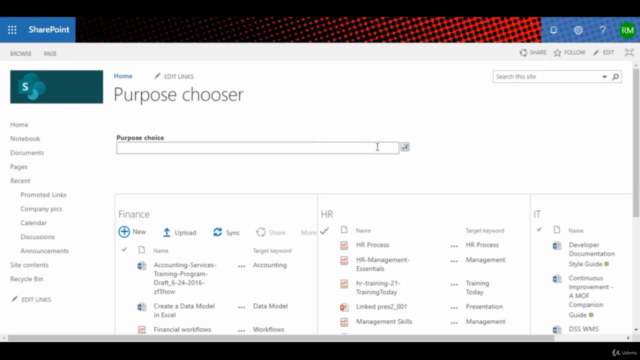This screenshot has height=360, width=640.
Task: Click file icon of HR-Management-Essentials
Action: 344,260
